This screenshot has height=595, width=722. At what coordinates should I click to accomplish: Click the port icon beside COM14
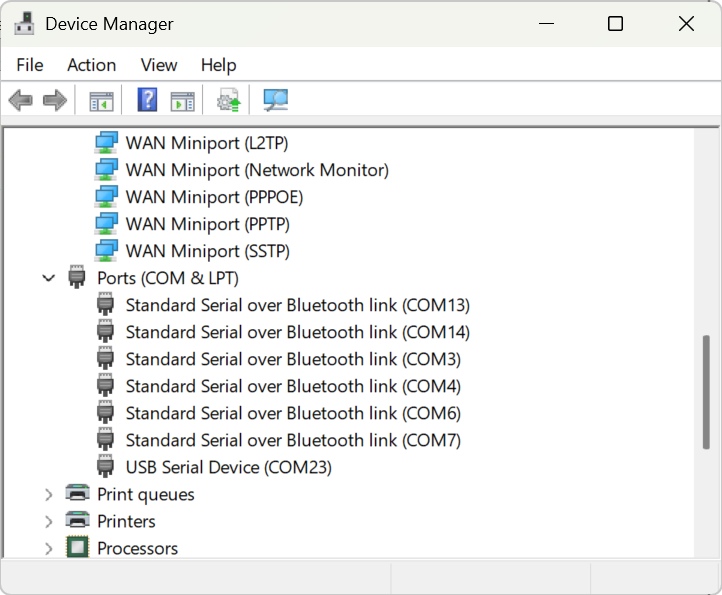pos(105,331)
